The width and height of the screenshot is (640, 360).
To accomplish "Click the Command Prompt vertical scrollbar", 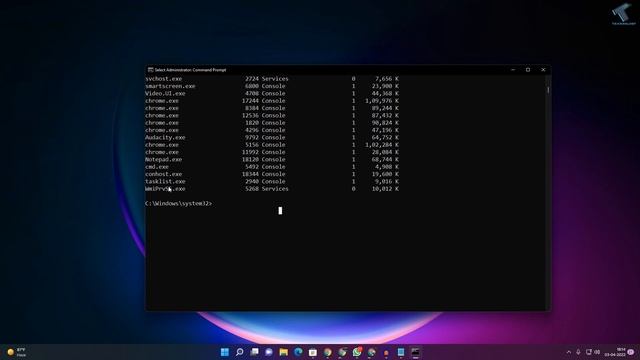I will [x=548, y=192].
